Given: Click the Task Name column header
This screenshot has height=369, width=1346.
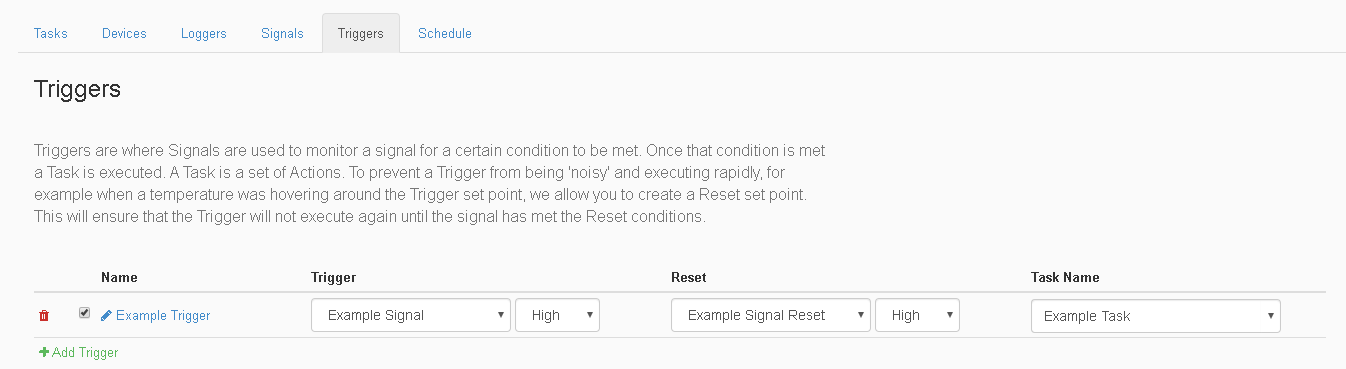Looking at the screenshot, I should 1065,277.
